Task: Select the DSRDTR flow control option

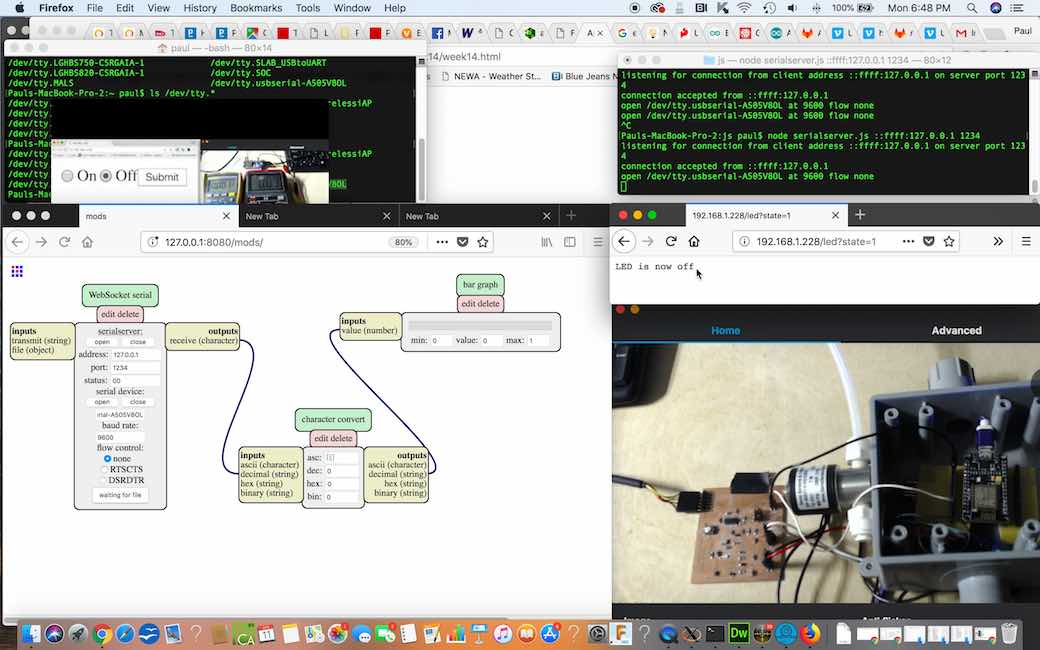Action: (x=105, y=480)
